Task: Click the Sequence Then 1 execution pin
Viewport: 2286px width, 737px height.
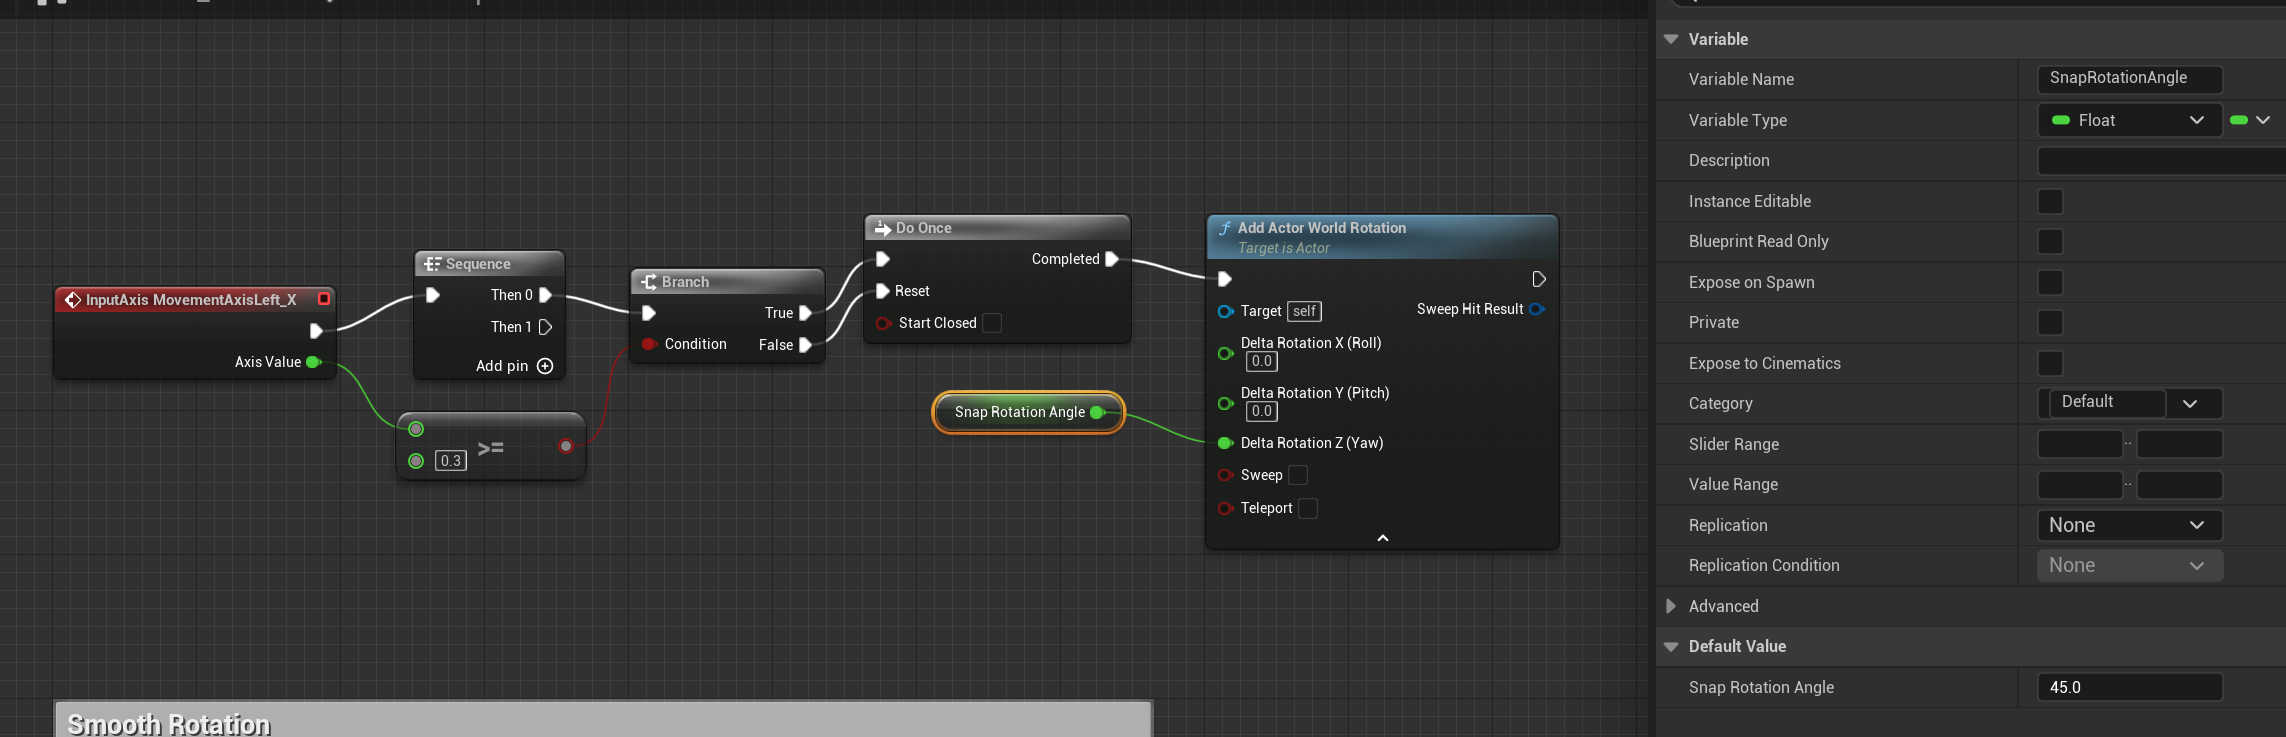Action: tap(545, 327)
